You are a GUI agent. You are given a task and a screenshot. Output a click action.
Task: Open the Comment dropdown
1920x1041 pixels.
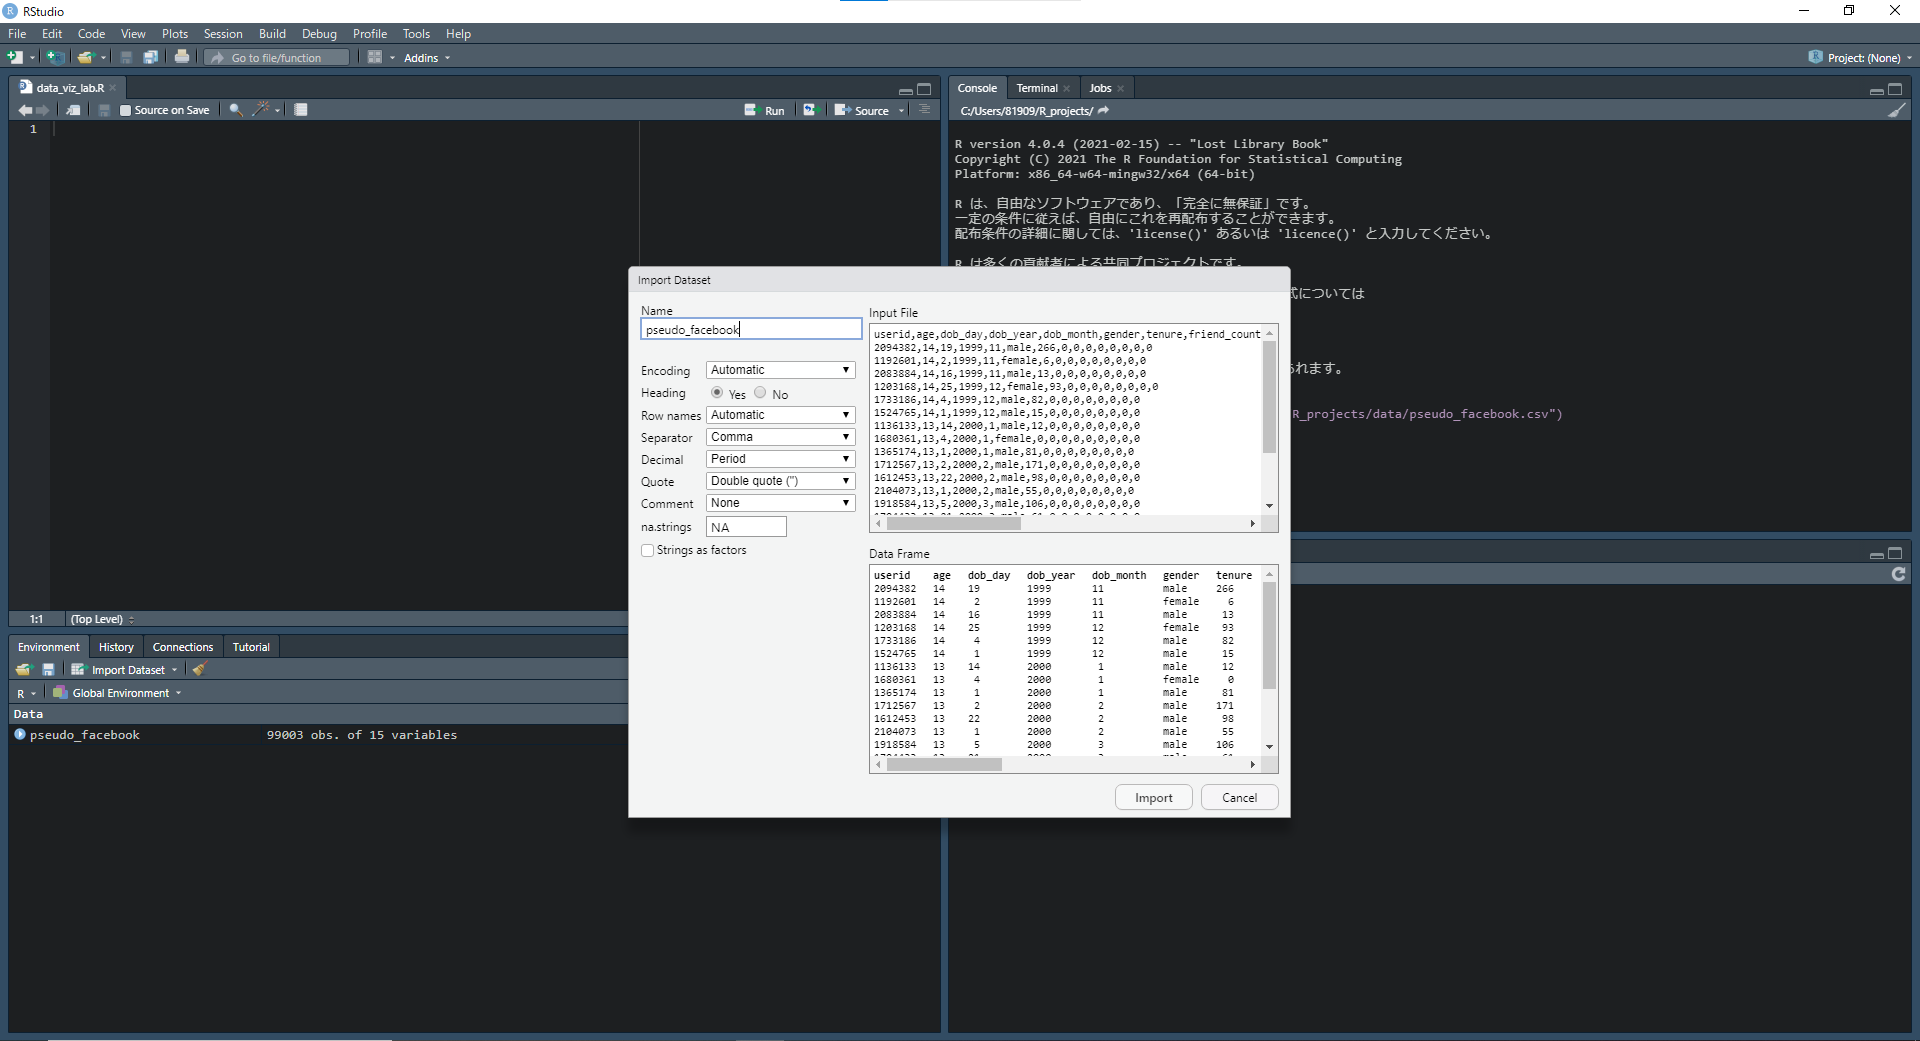[781, 503]
